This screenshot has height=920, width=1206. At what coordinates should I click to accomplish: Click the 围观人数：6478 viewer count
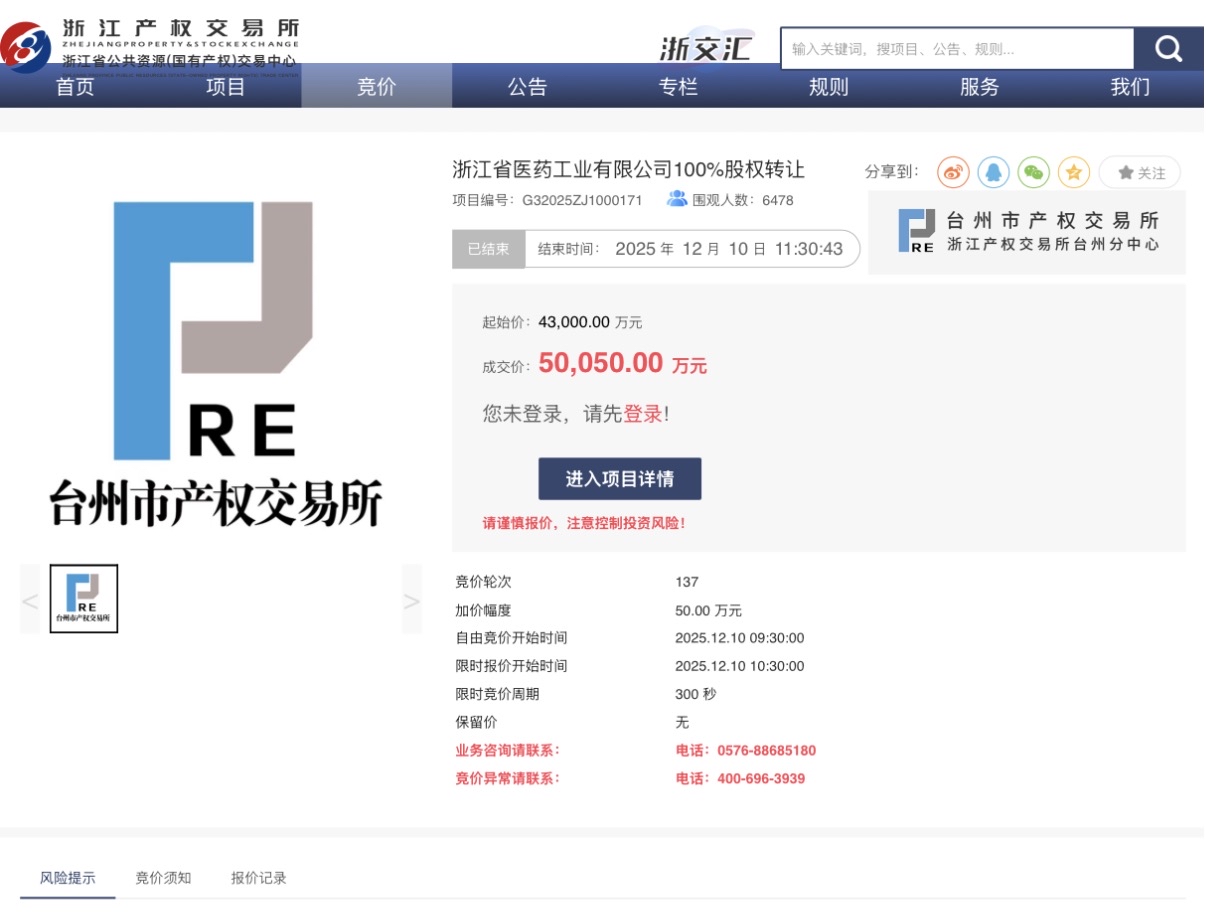coord(743,200)
